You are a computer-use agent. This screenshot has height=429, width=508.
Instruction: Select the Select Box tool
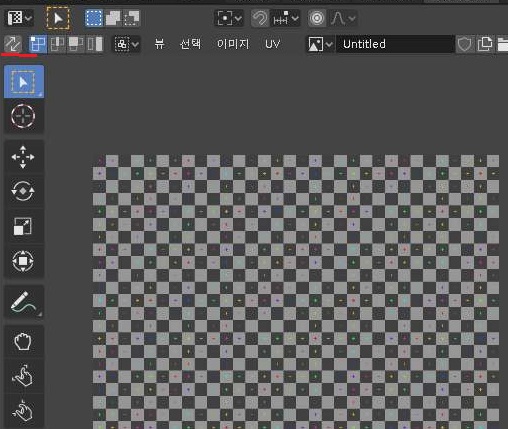tap(24, 82)
